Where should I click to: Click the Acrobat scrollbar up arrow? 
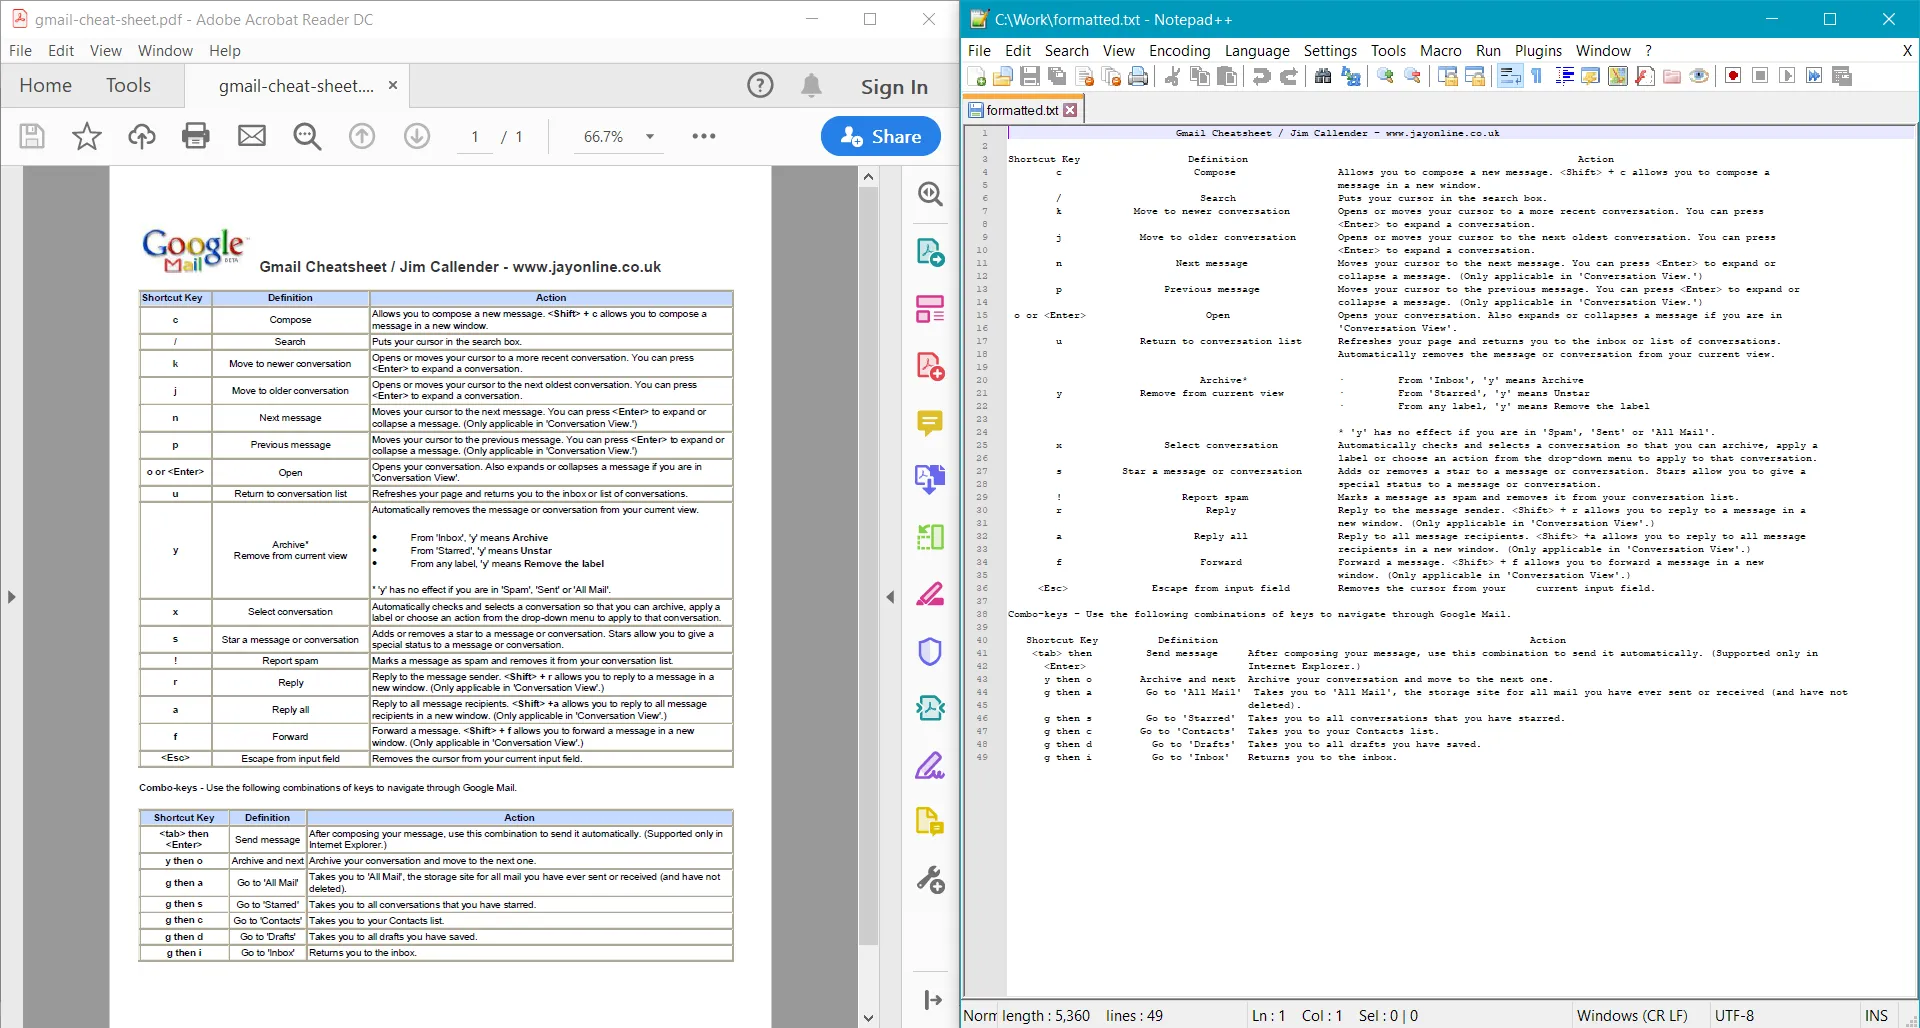pos(868,177)
